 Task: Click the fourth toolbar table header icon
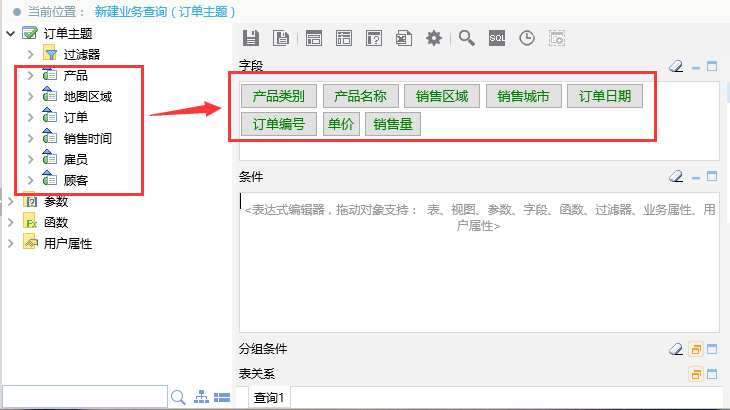point(344,38)
